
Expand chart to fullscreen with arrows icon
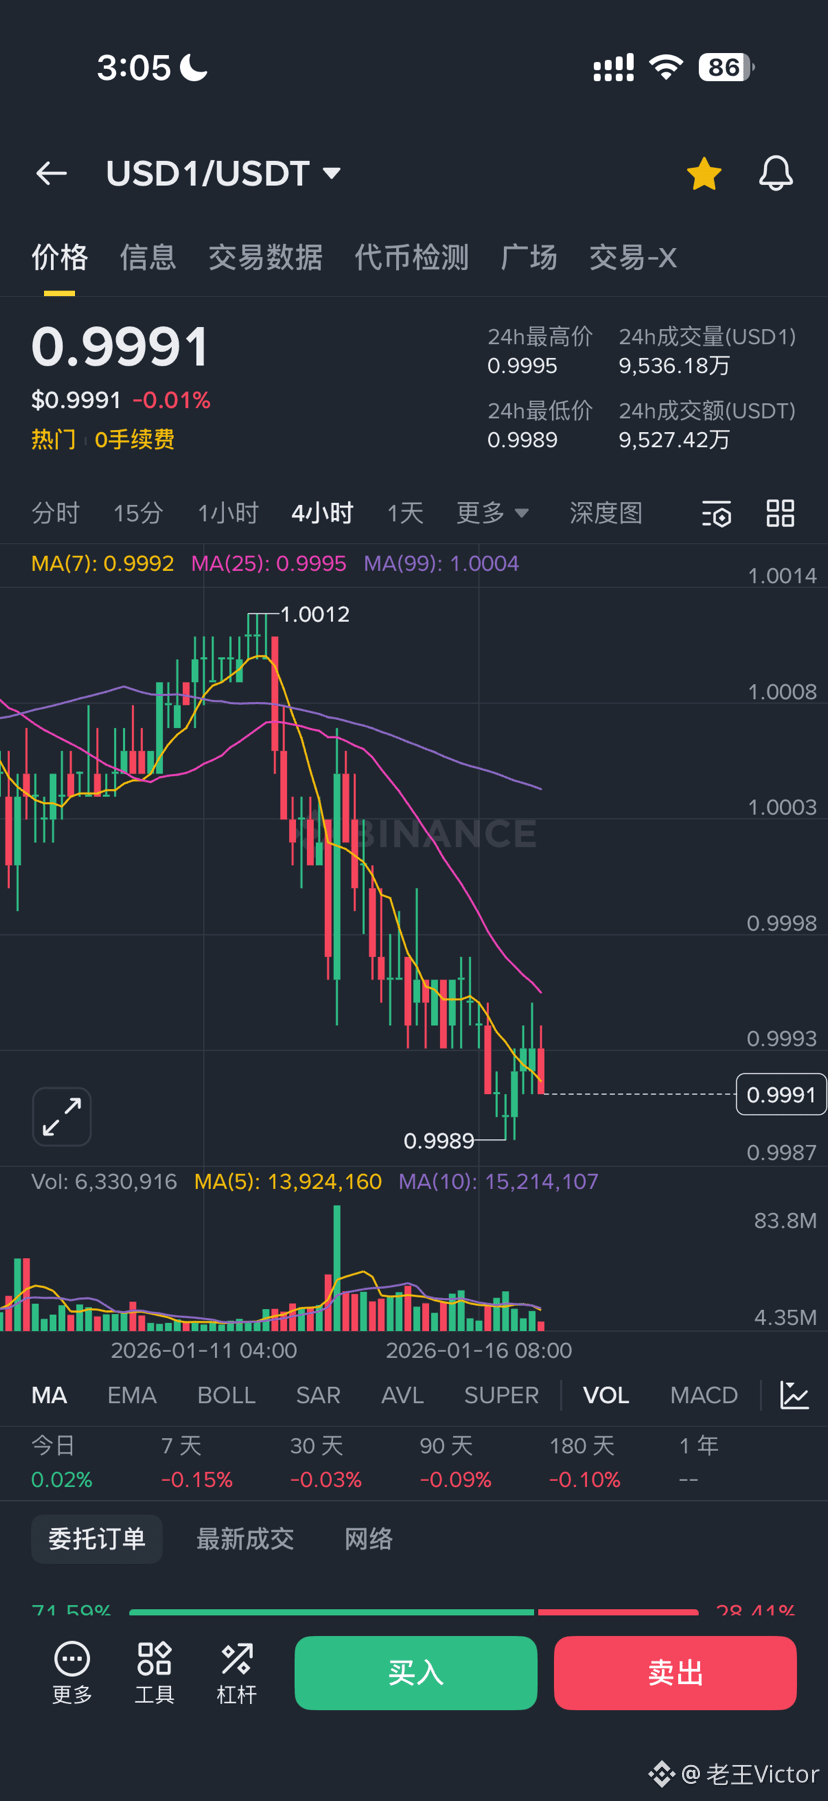tap(62, 1116)
